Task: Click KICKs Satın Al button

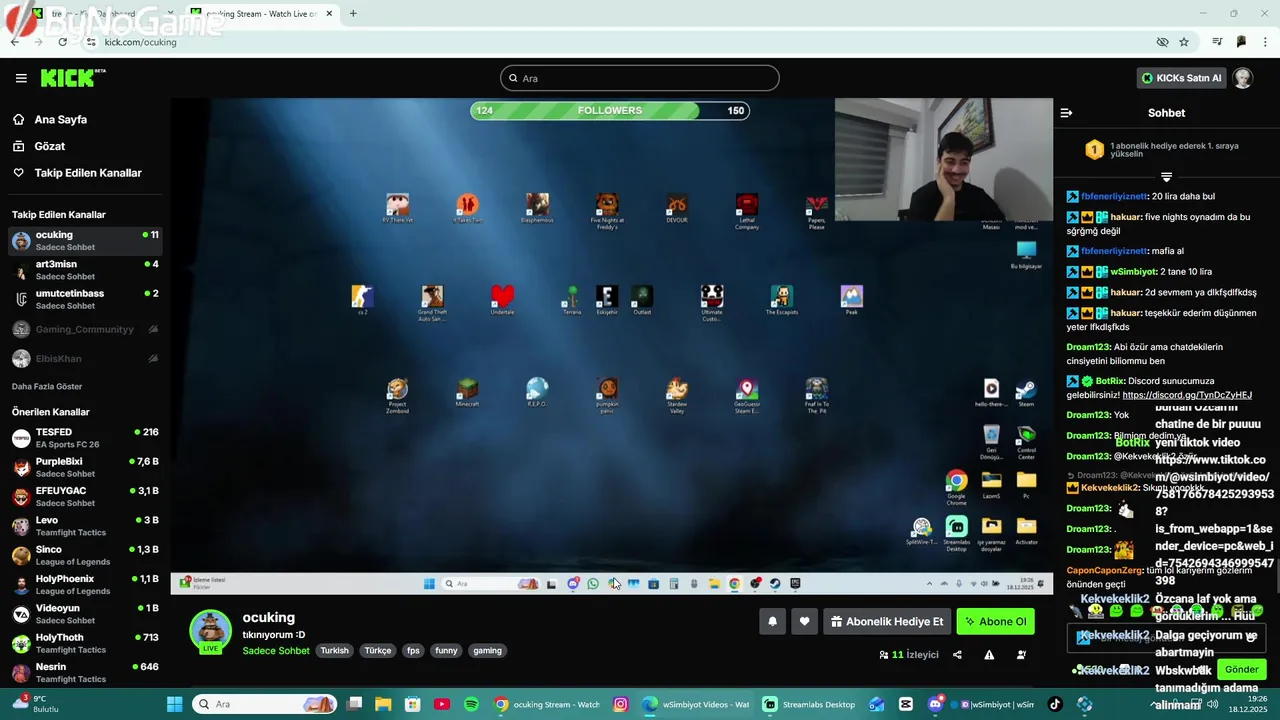Action: pos(1181,78)
